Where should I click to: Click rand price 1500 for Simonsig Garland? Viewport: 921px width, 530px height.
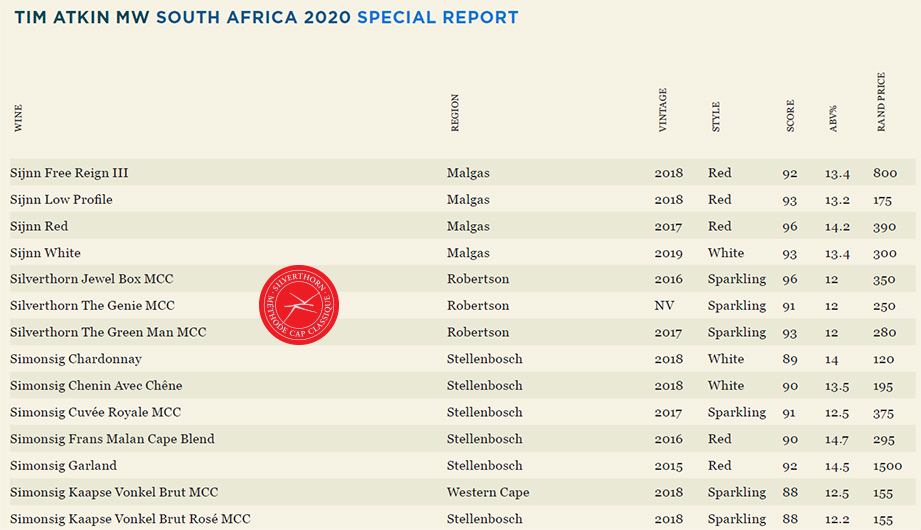(x=887, y=466)
